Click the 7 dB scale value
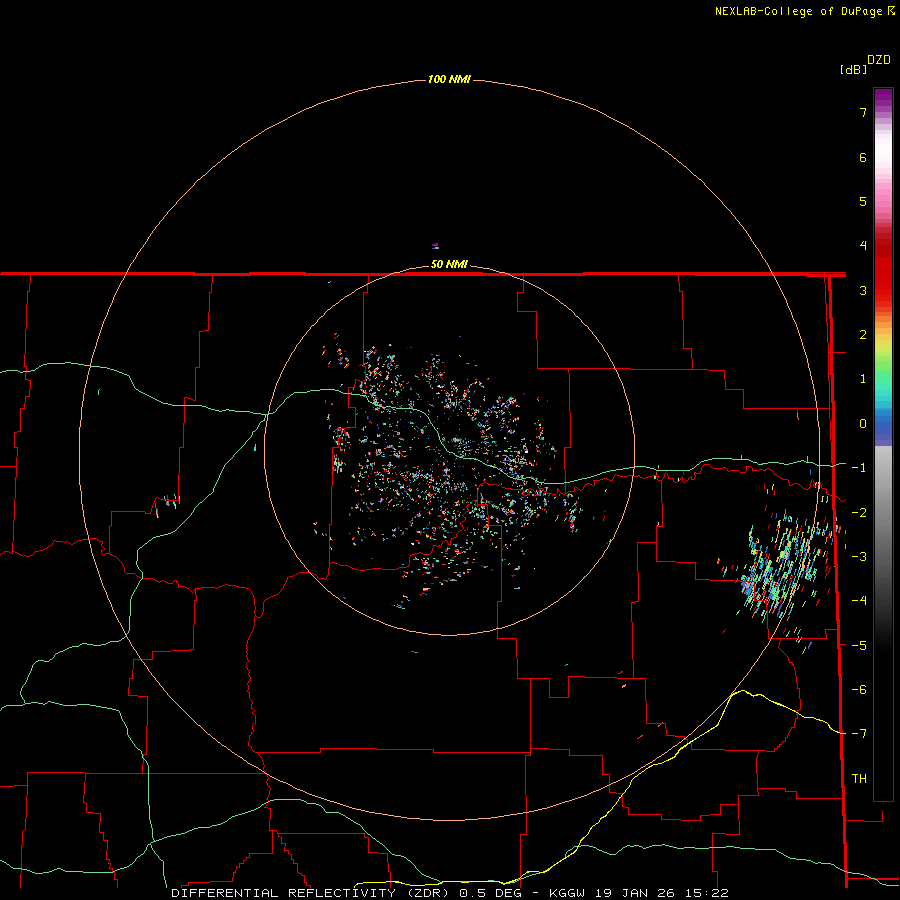 coord(863,112)
